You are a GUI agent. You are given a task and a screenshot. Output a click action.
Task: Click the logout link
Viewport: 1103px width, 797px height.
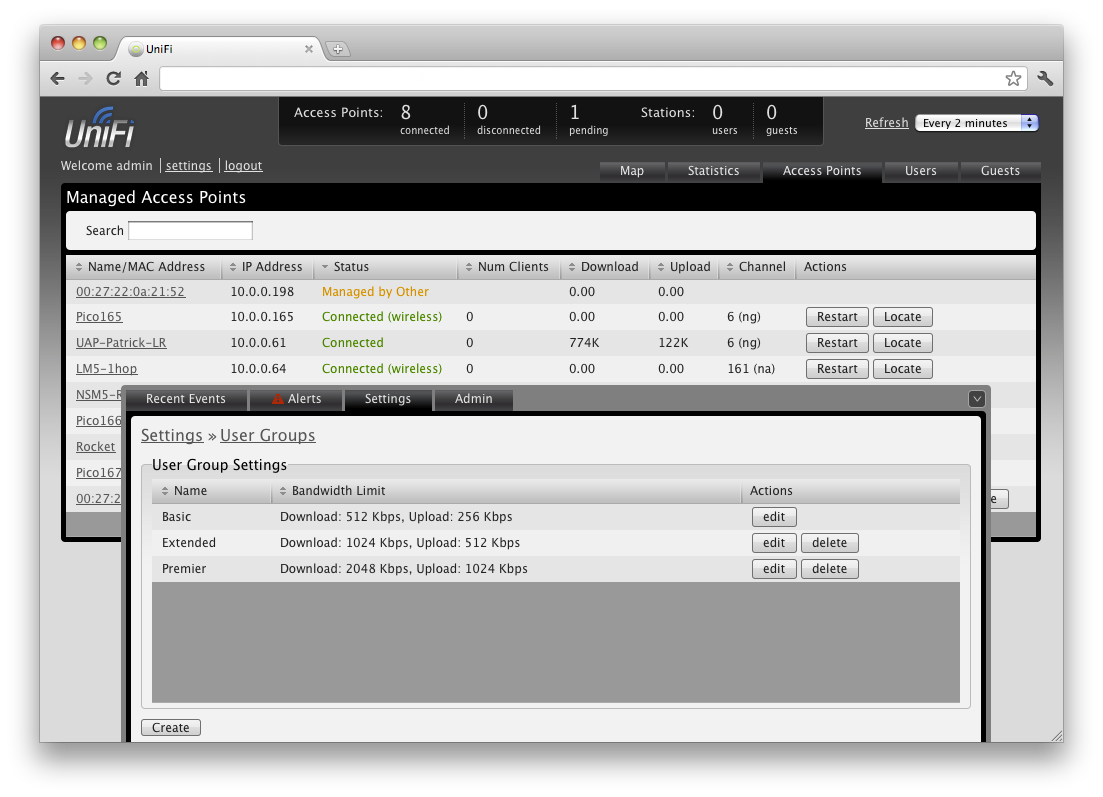tap(243, 166)
